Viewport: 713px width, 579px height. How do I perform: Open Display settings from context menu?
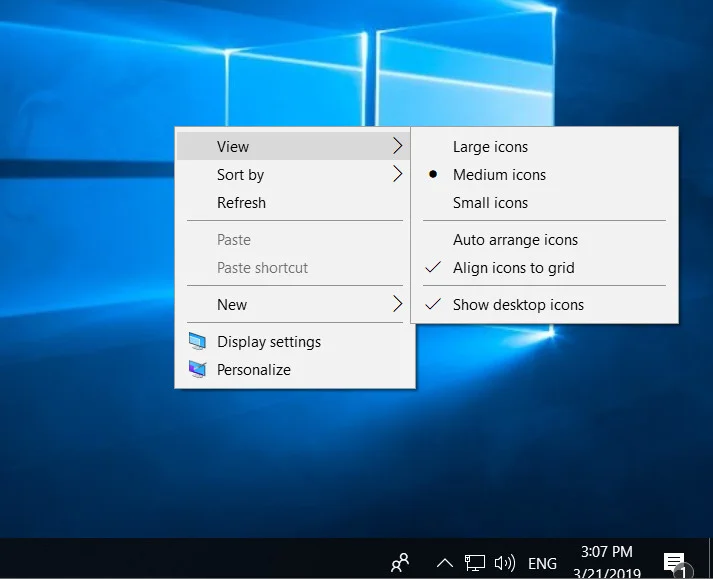tap(293, 342)
